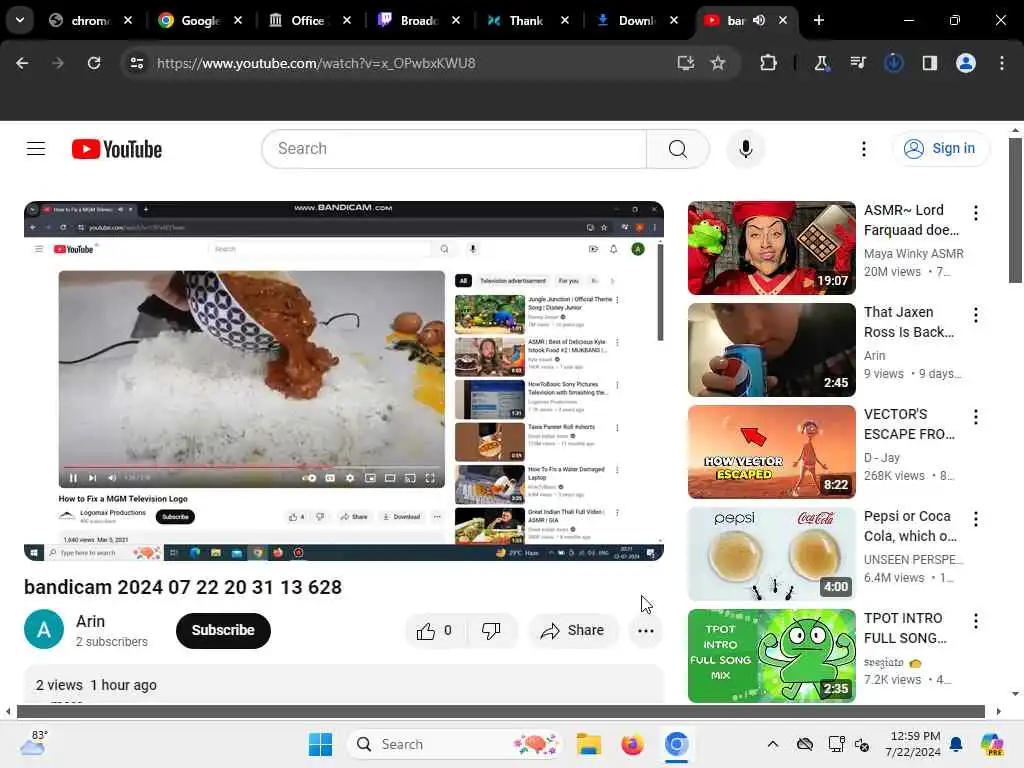Open the notification bell in taskbar

956,744
